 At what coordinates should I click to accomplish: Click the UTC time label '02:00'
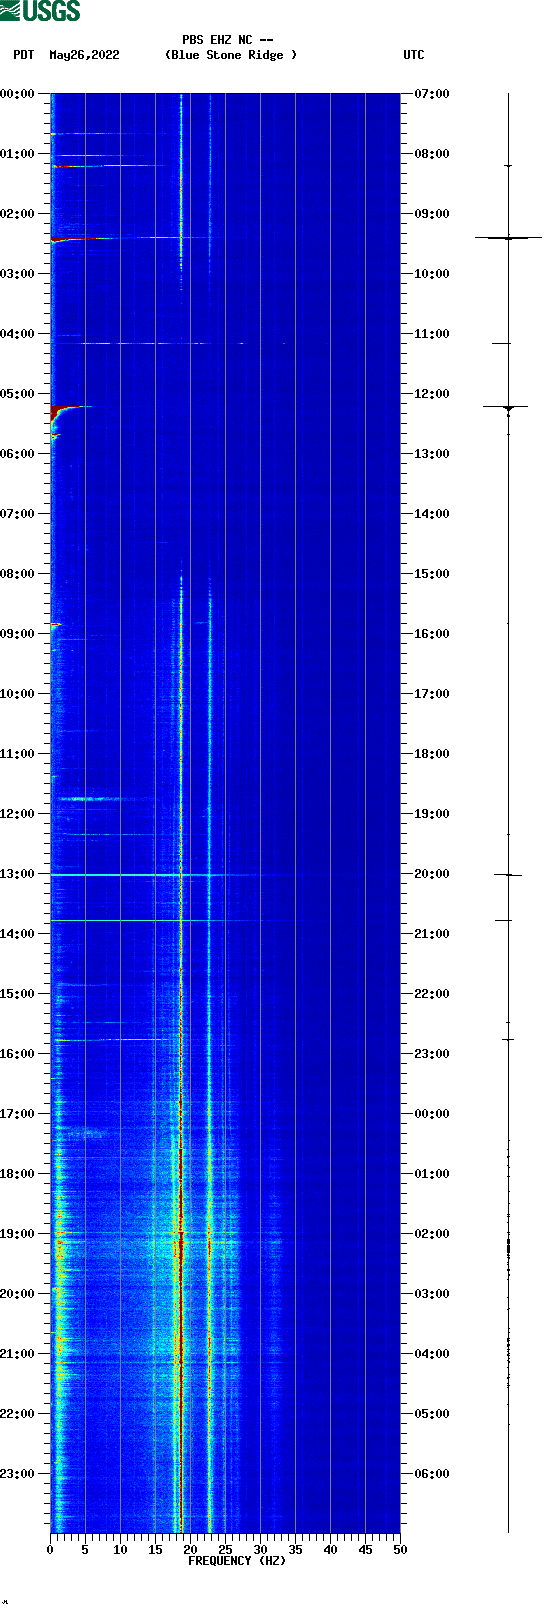[432, 1234]
